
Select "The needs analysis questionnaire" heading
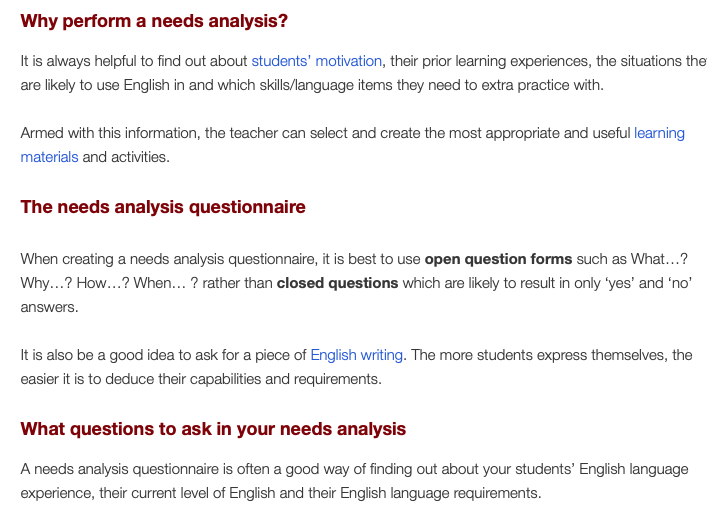[163, 208]
